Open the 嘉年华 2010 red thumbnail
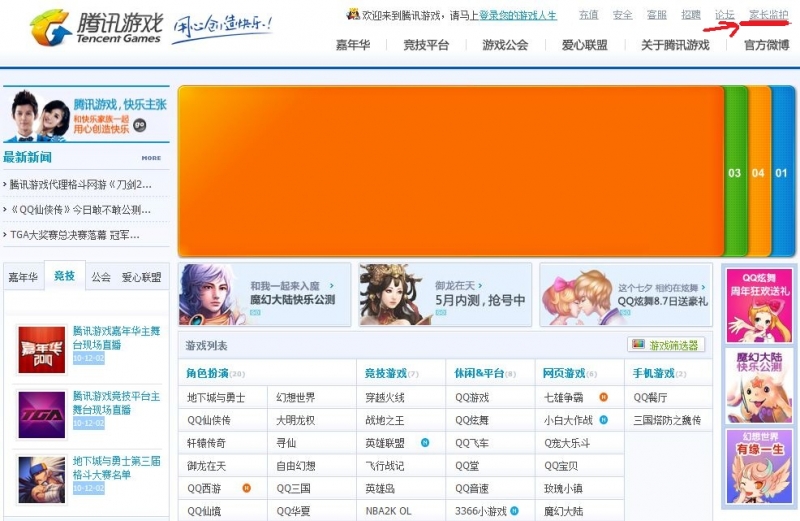 coord(42,350)
